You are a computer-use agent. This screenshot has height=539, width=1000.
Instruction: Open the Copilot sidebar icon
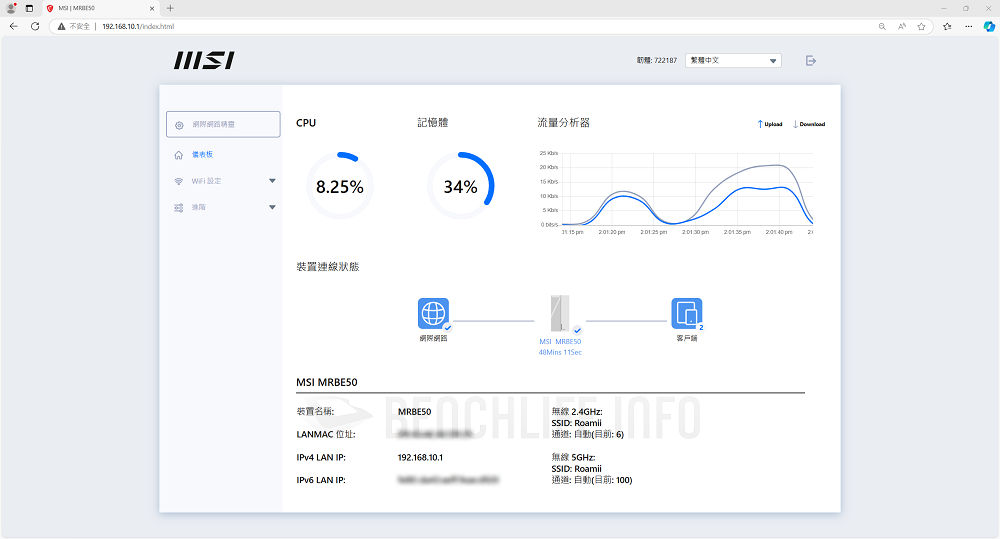989,26
